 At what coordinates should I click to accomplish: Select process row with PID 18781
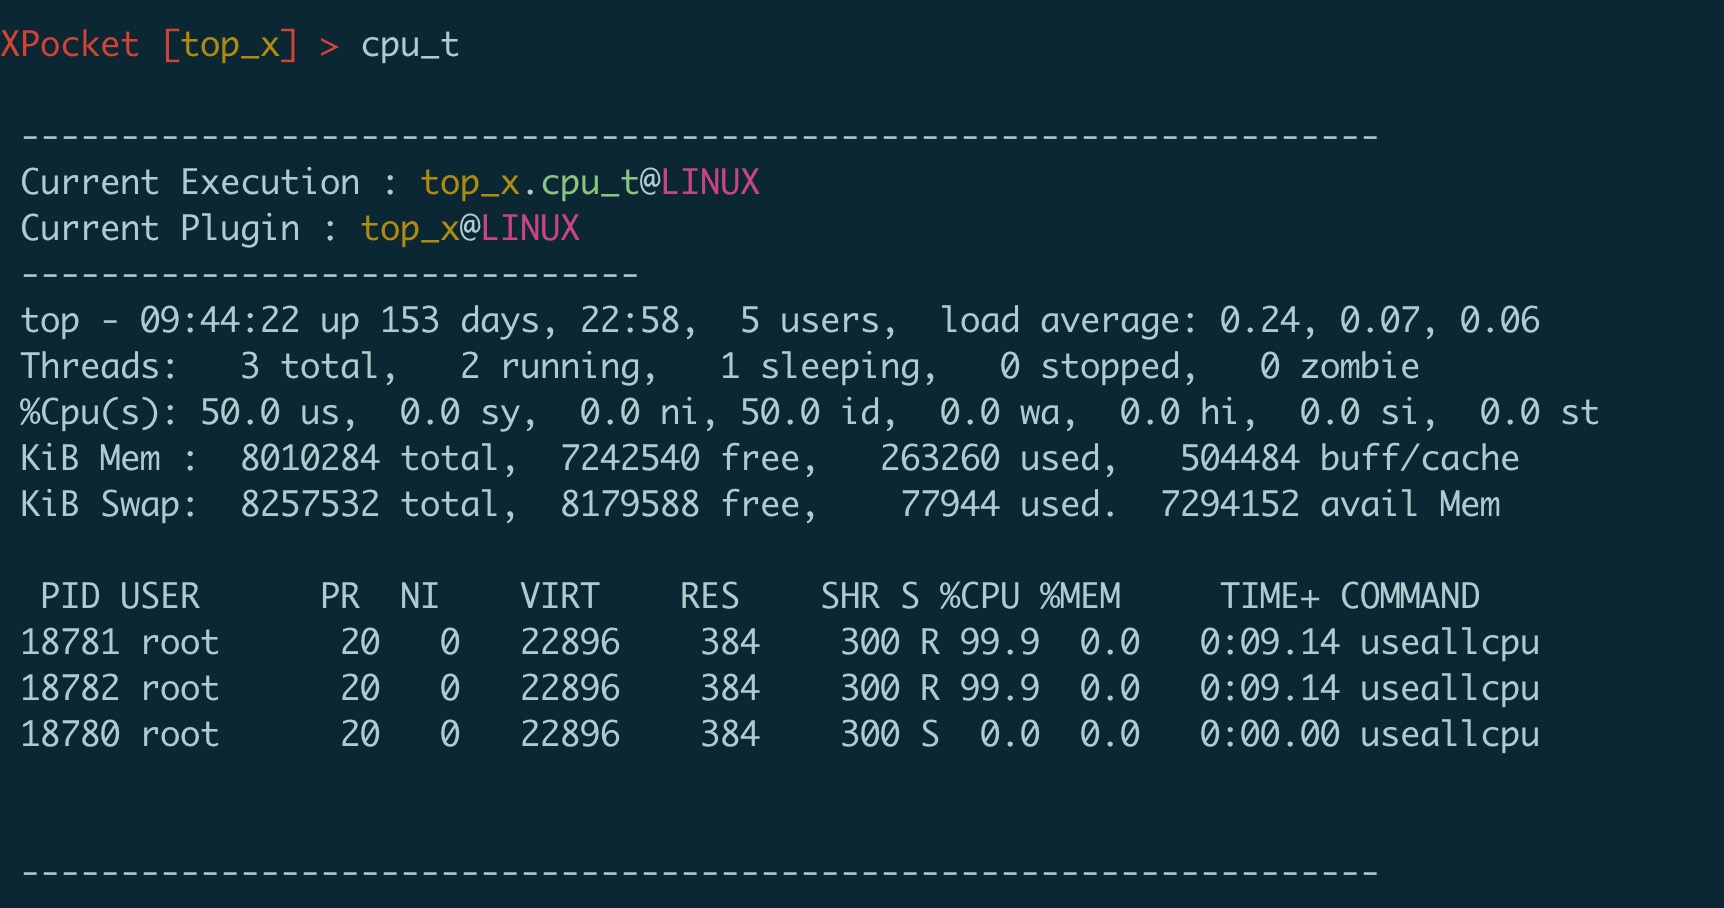(x=780, y=643)
